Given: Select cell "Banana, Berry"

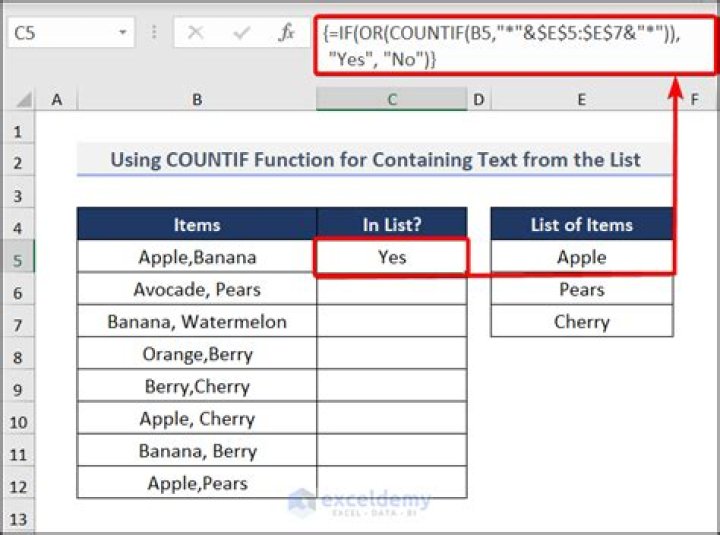Looking at the screenshot, I should click(197, 451).
